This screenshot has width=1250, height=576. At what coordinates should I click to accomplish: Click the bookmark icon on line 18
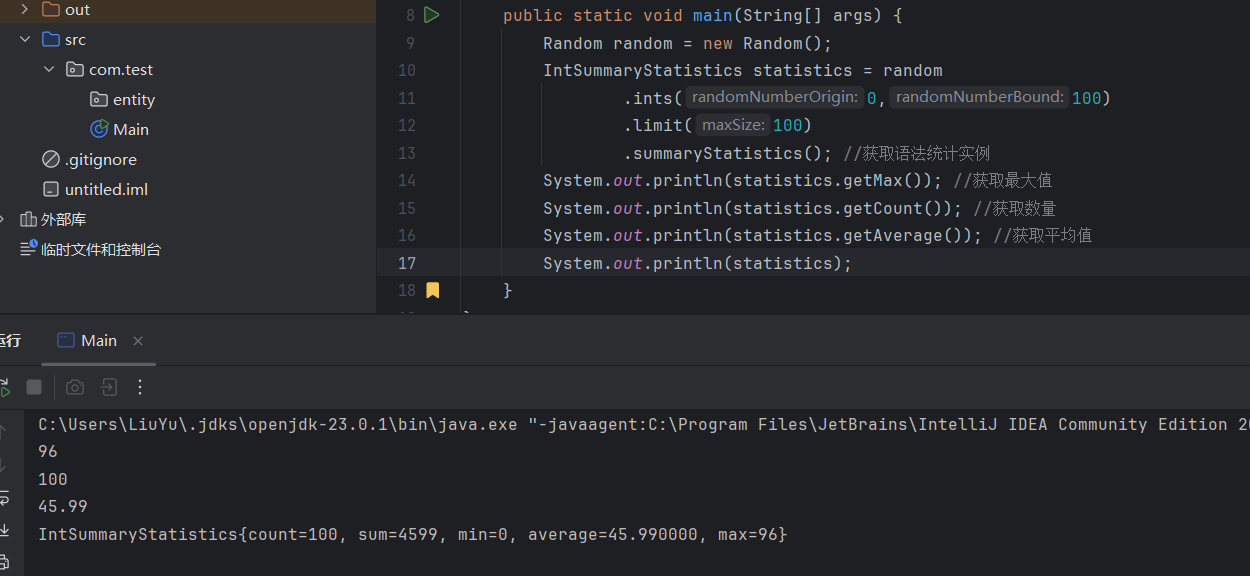(432, 289)
